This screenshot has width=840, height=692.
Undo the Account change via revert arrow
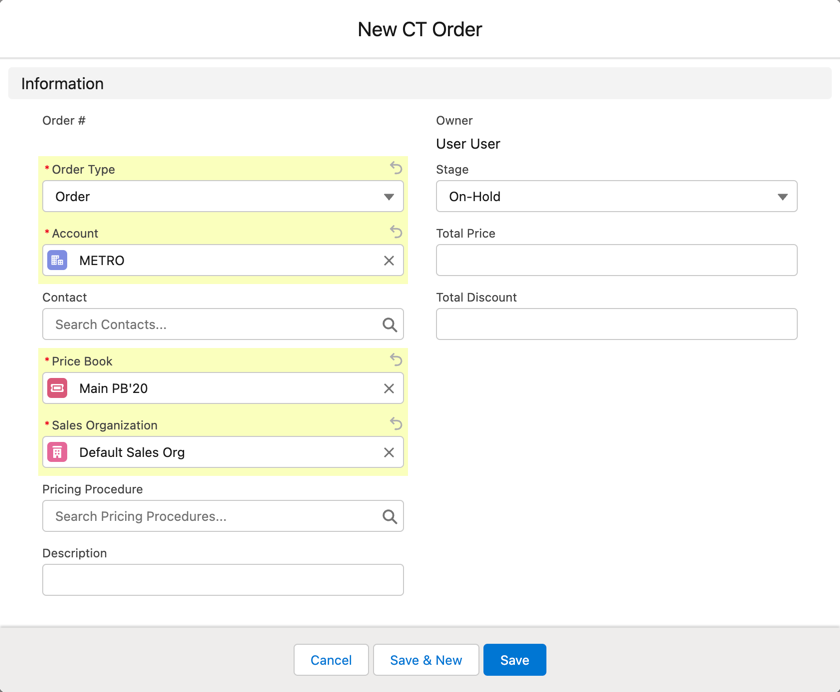(395, 232)
